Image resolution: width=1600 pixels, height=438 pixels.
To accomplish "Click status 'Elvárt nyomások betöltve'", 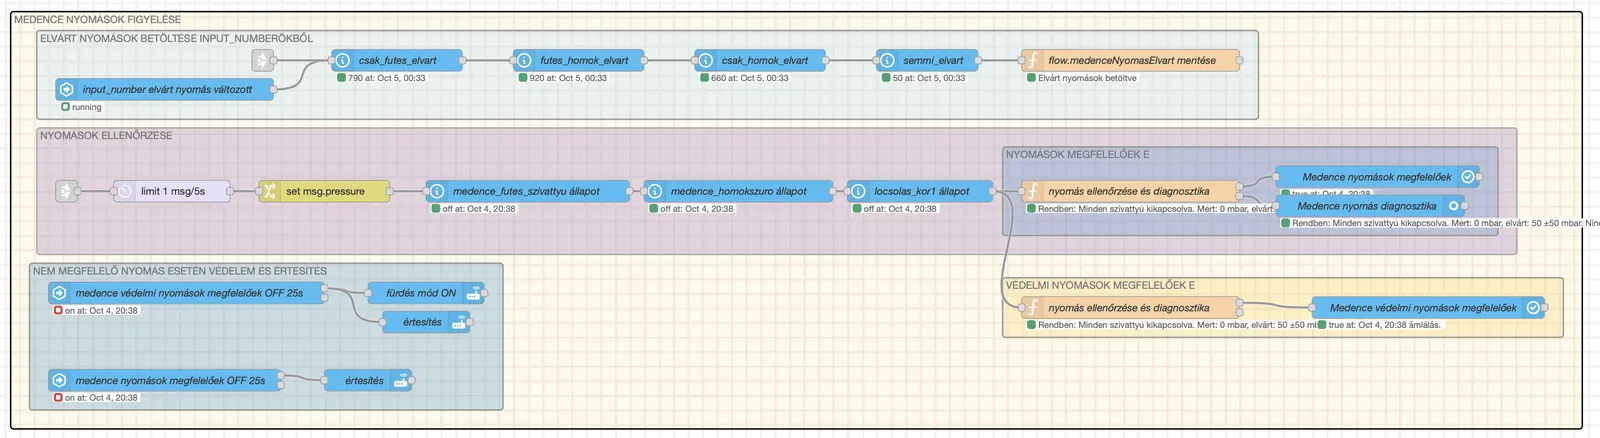I will [1082, 78].
